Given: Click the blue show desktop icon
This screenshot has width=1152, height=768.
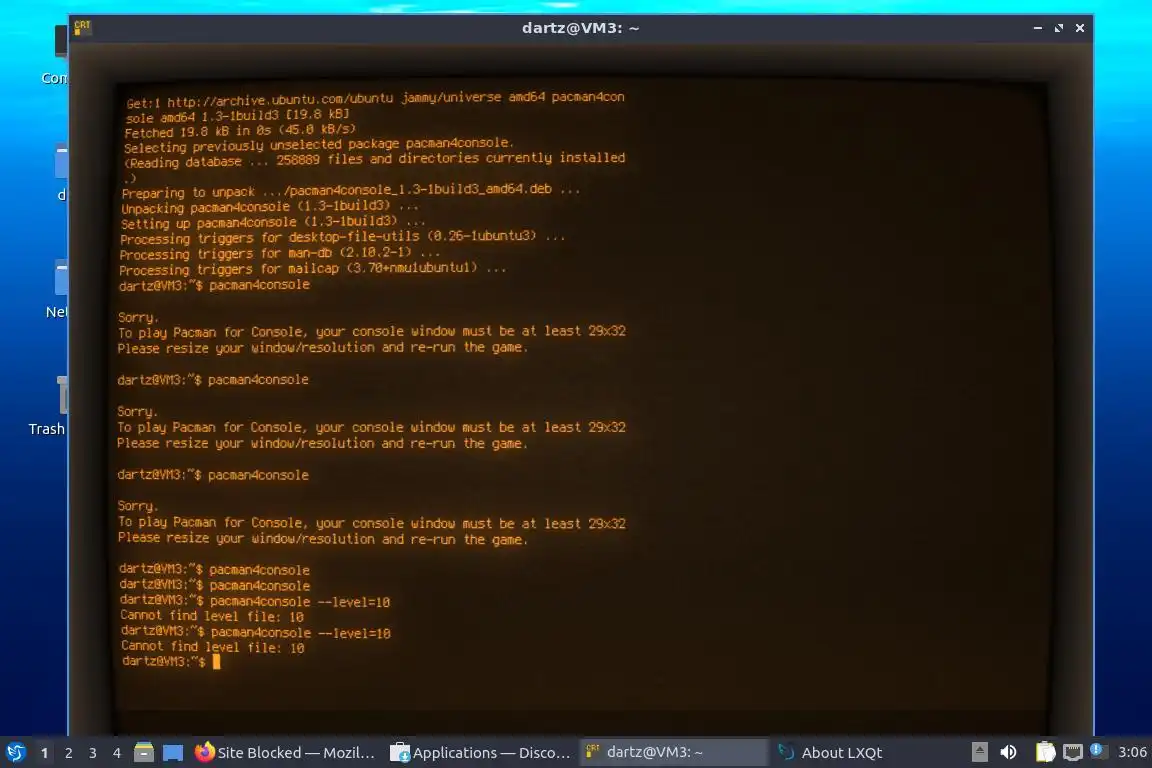Looking at the screenshot, I should click(173, 753).
